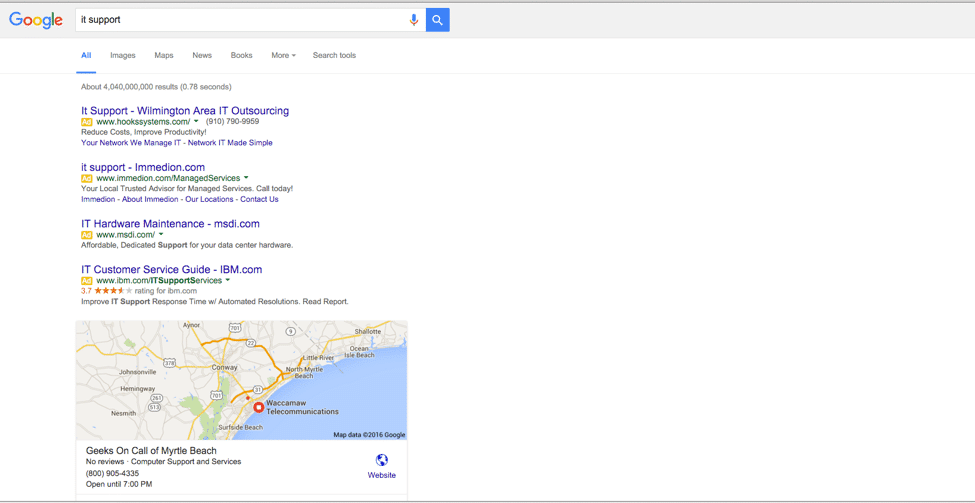
Task: Click the Ad badge beside www.ibm.com
Action: (86, 281)
